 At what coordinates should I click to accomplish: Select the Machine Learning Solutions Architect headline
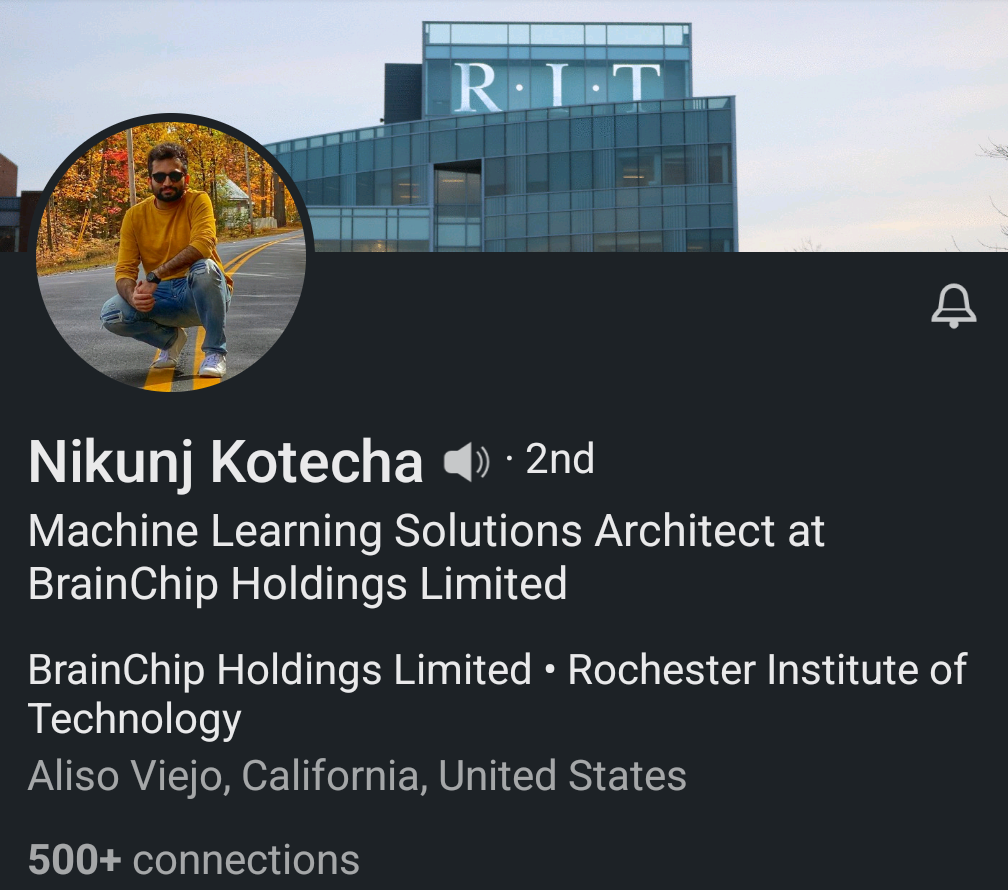coord(426,557)
